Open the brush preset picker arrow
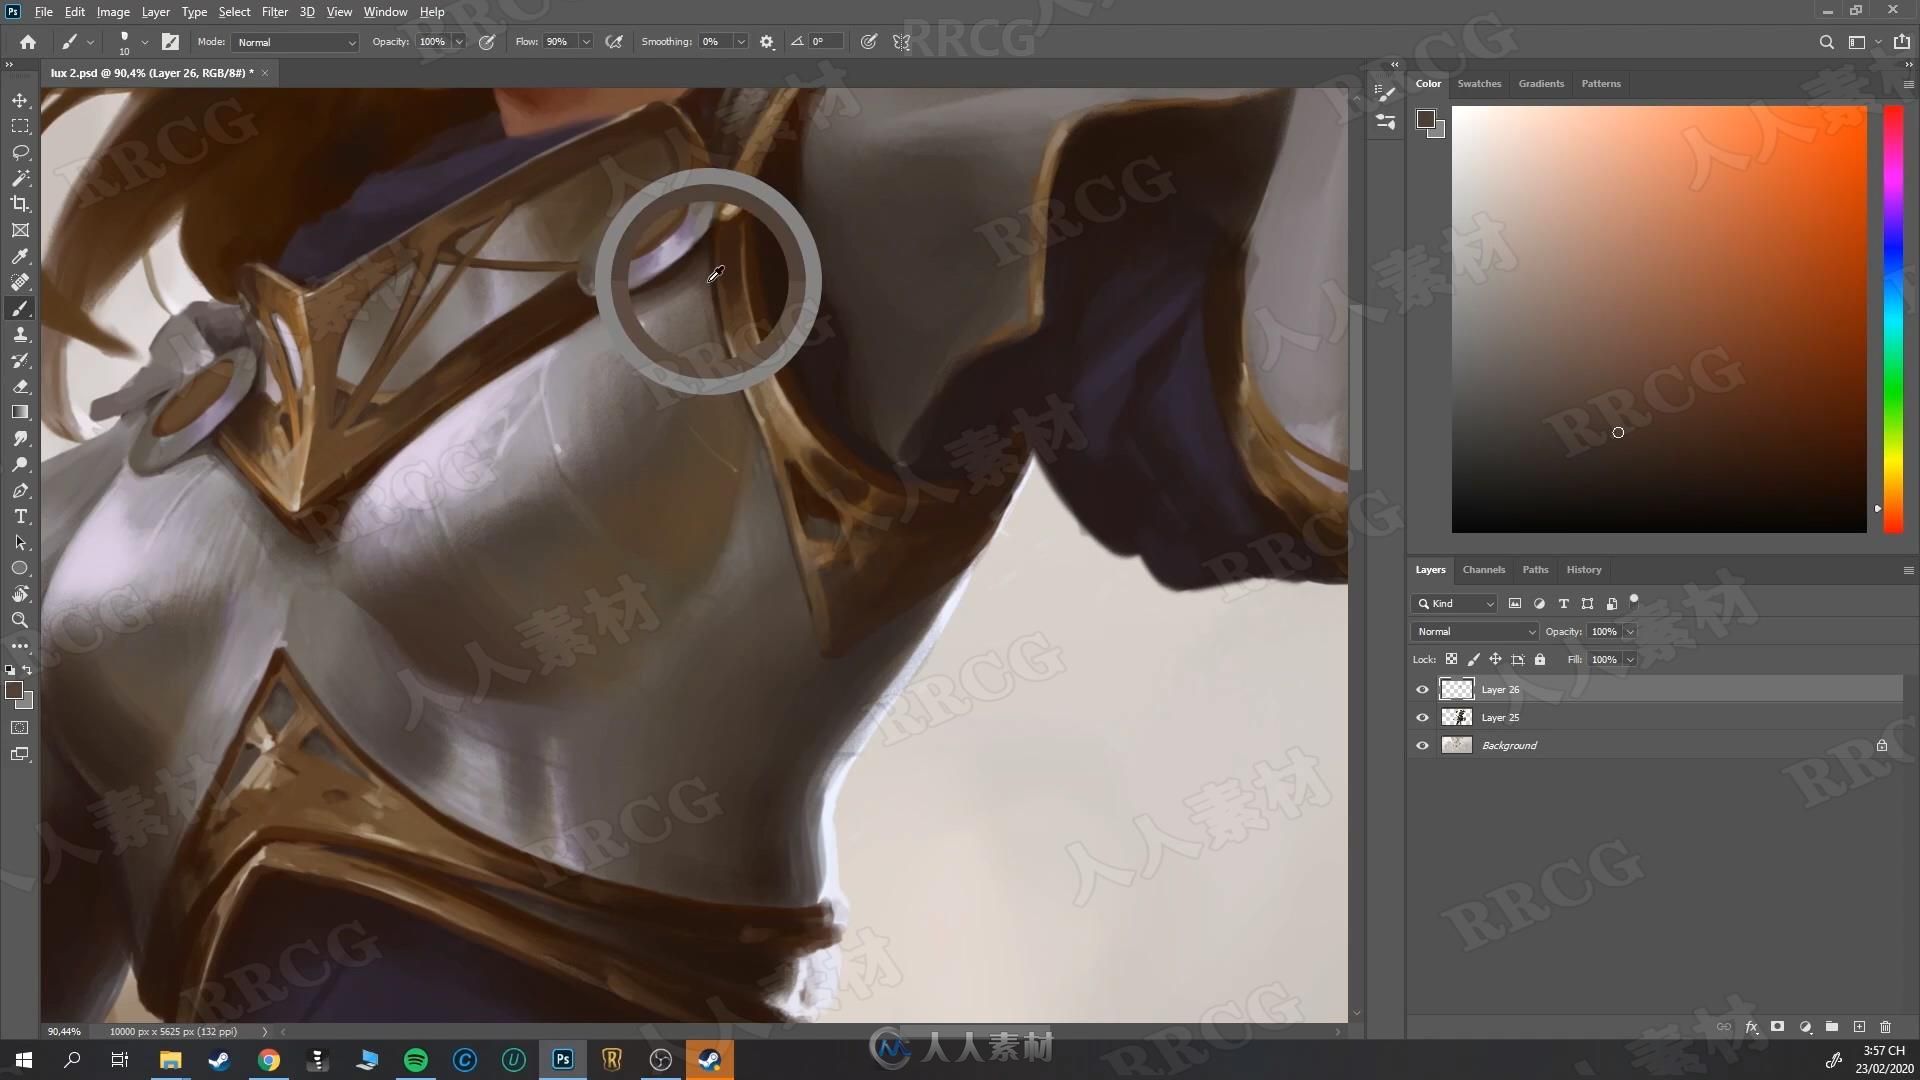Image resolution: width=1920 pixels, height=1080 pixels. pos(144,42)
